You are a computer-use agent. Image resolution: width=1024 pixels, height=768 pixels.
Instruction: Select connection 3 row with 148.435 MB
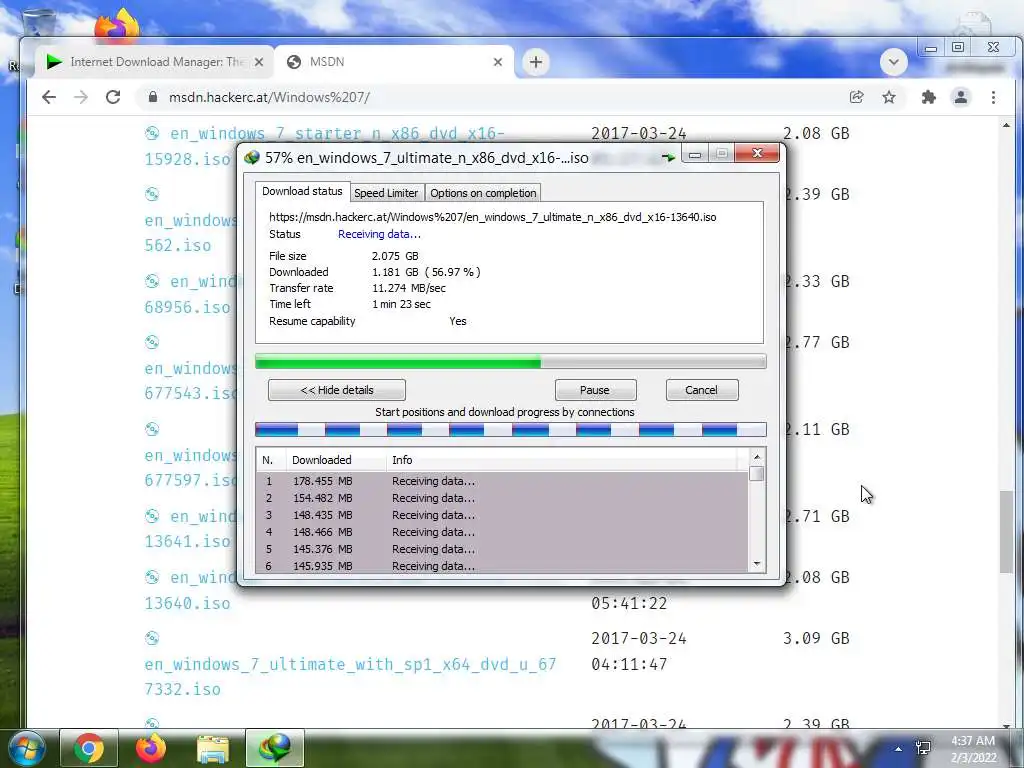coord(502,515)
